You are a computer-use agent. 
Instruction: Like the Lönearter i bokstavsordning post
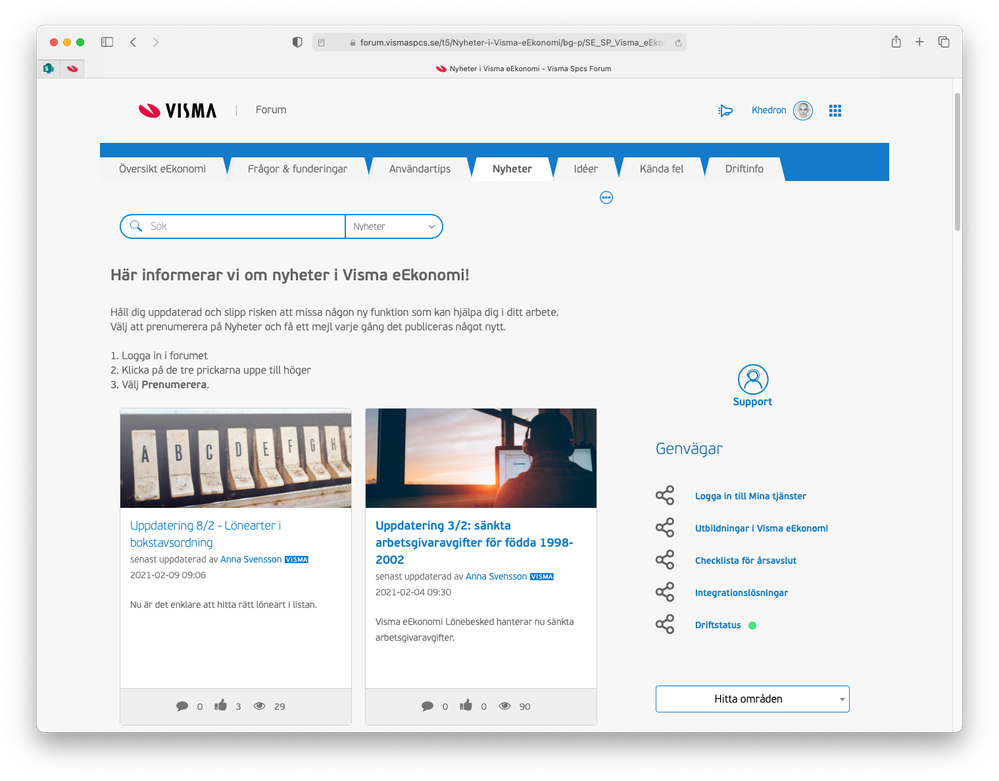pyautogui.click(x=220, y=705)
